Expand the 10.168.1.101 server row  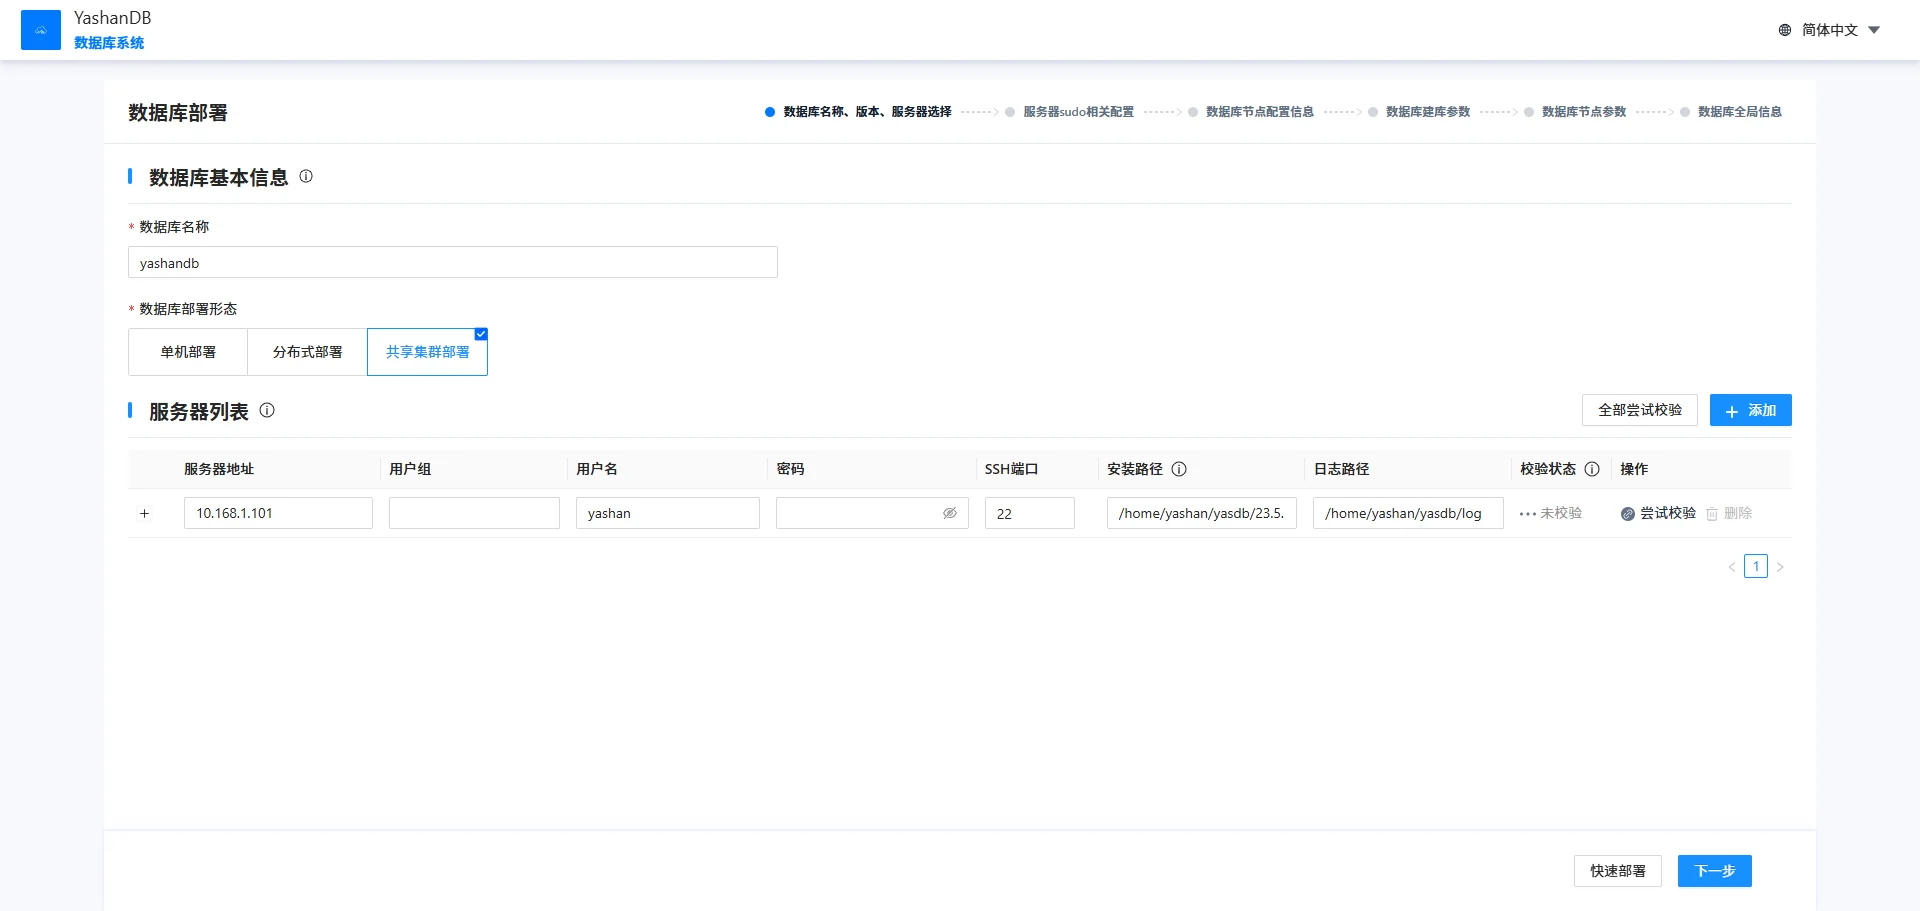[144, 513]
